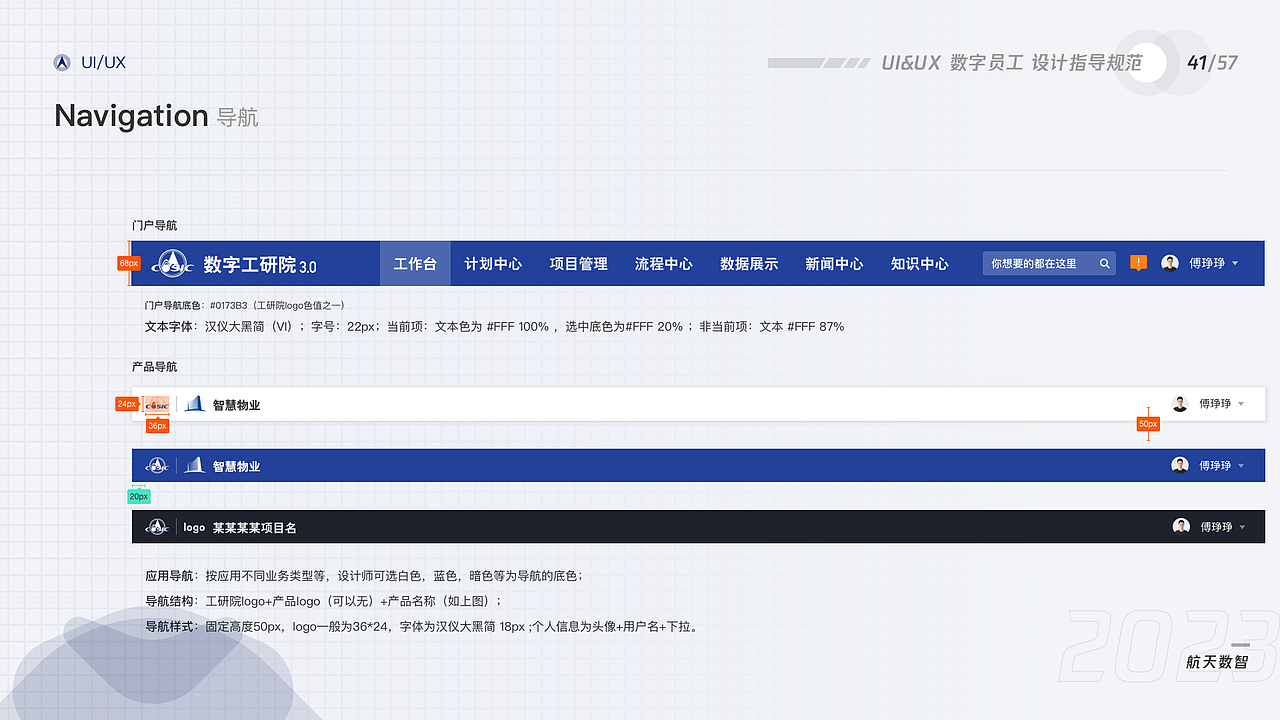Click the CASC logo in the dark navigation bar
The height and width of the screenshot is (720, 1280).
click(156, 527)
